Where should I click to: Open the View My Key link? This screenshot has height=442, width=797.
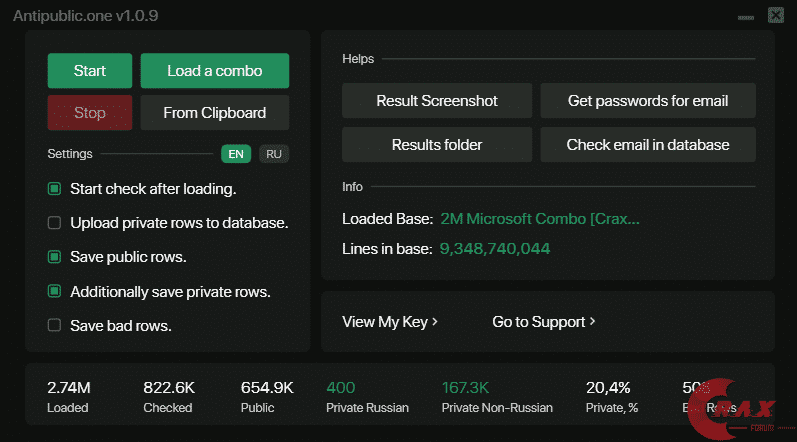[390, 322]
